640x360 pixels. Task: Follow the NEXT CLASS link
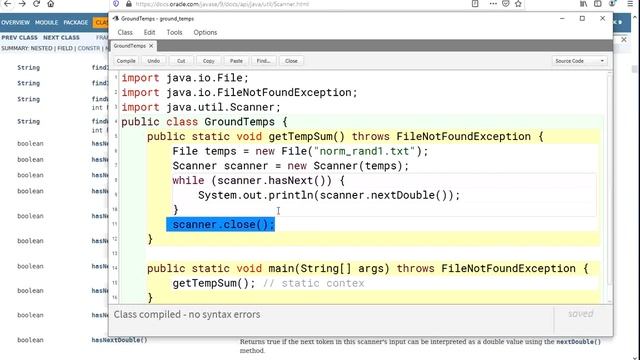(61, 38)
